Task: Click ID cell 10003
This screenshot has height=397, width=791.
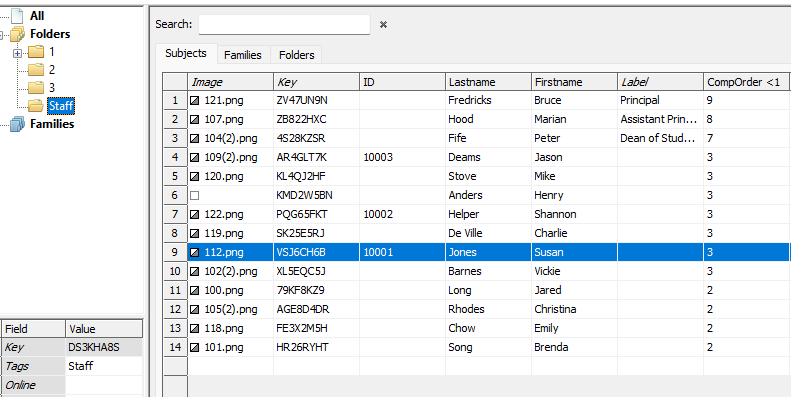Action: pyautogui.click(x=403, y=157)
